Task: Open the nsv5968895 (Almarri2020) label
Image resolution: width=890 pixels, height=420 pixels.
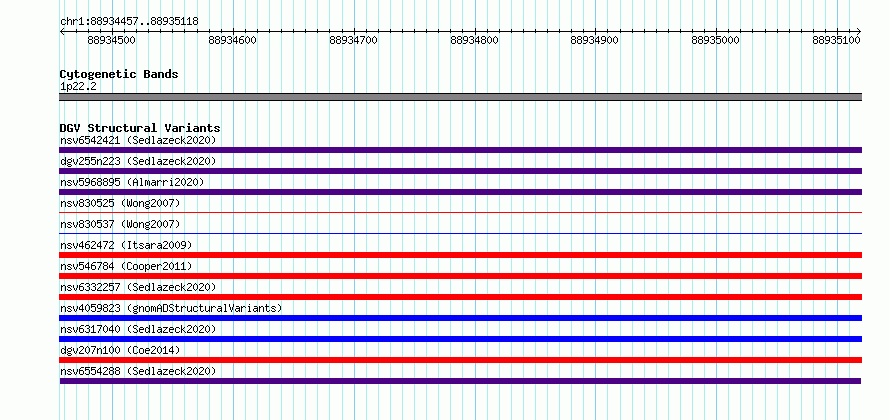Action: click(x=132, y=182)
